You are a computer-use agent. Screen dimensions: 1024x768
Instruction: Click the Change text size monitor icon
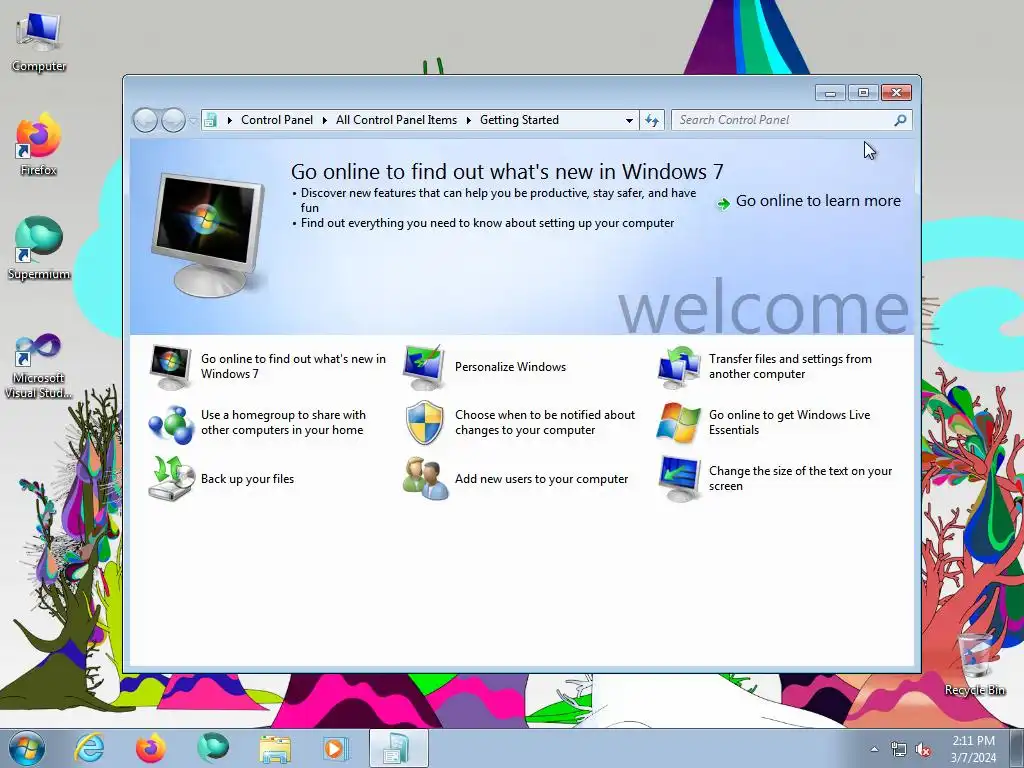click(679, 479)
